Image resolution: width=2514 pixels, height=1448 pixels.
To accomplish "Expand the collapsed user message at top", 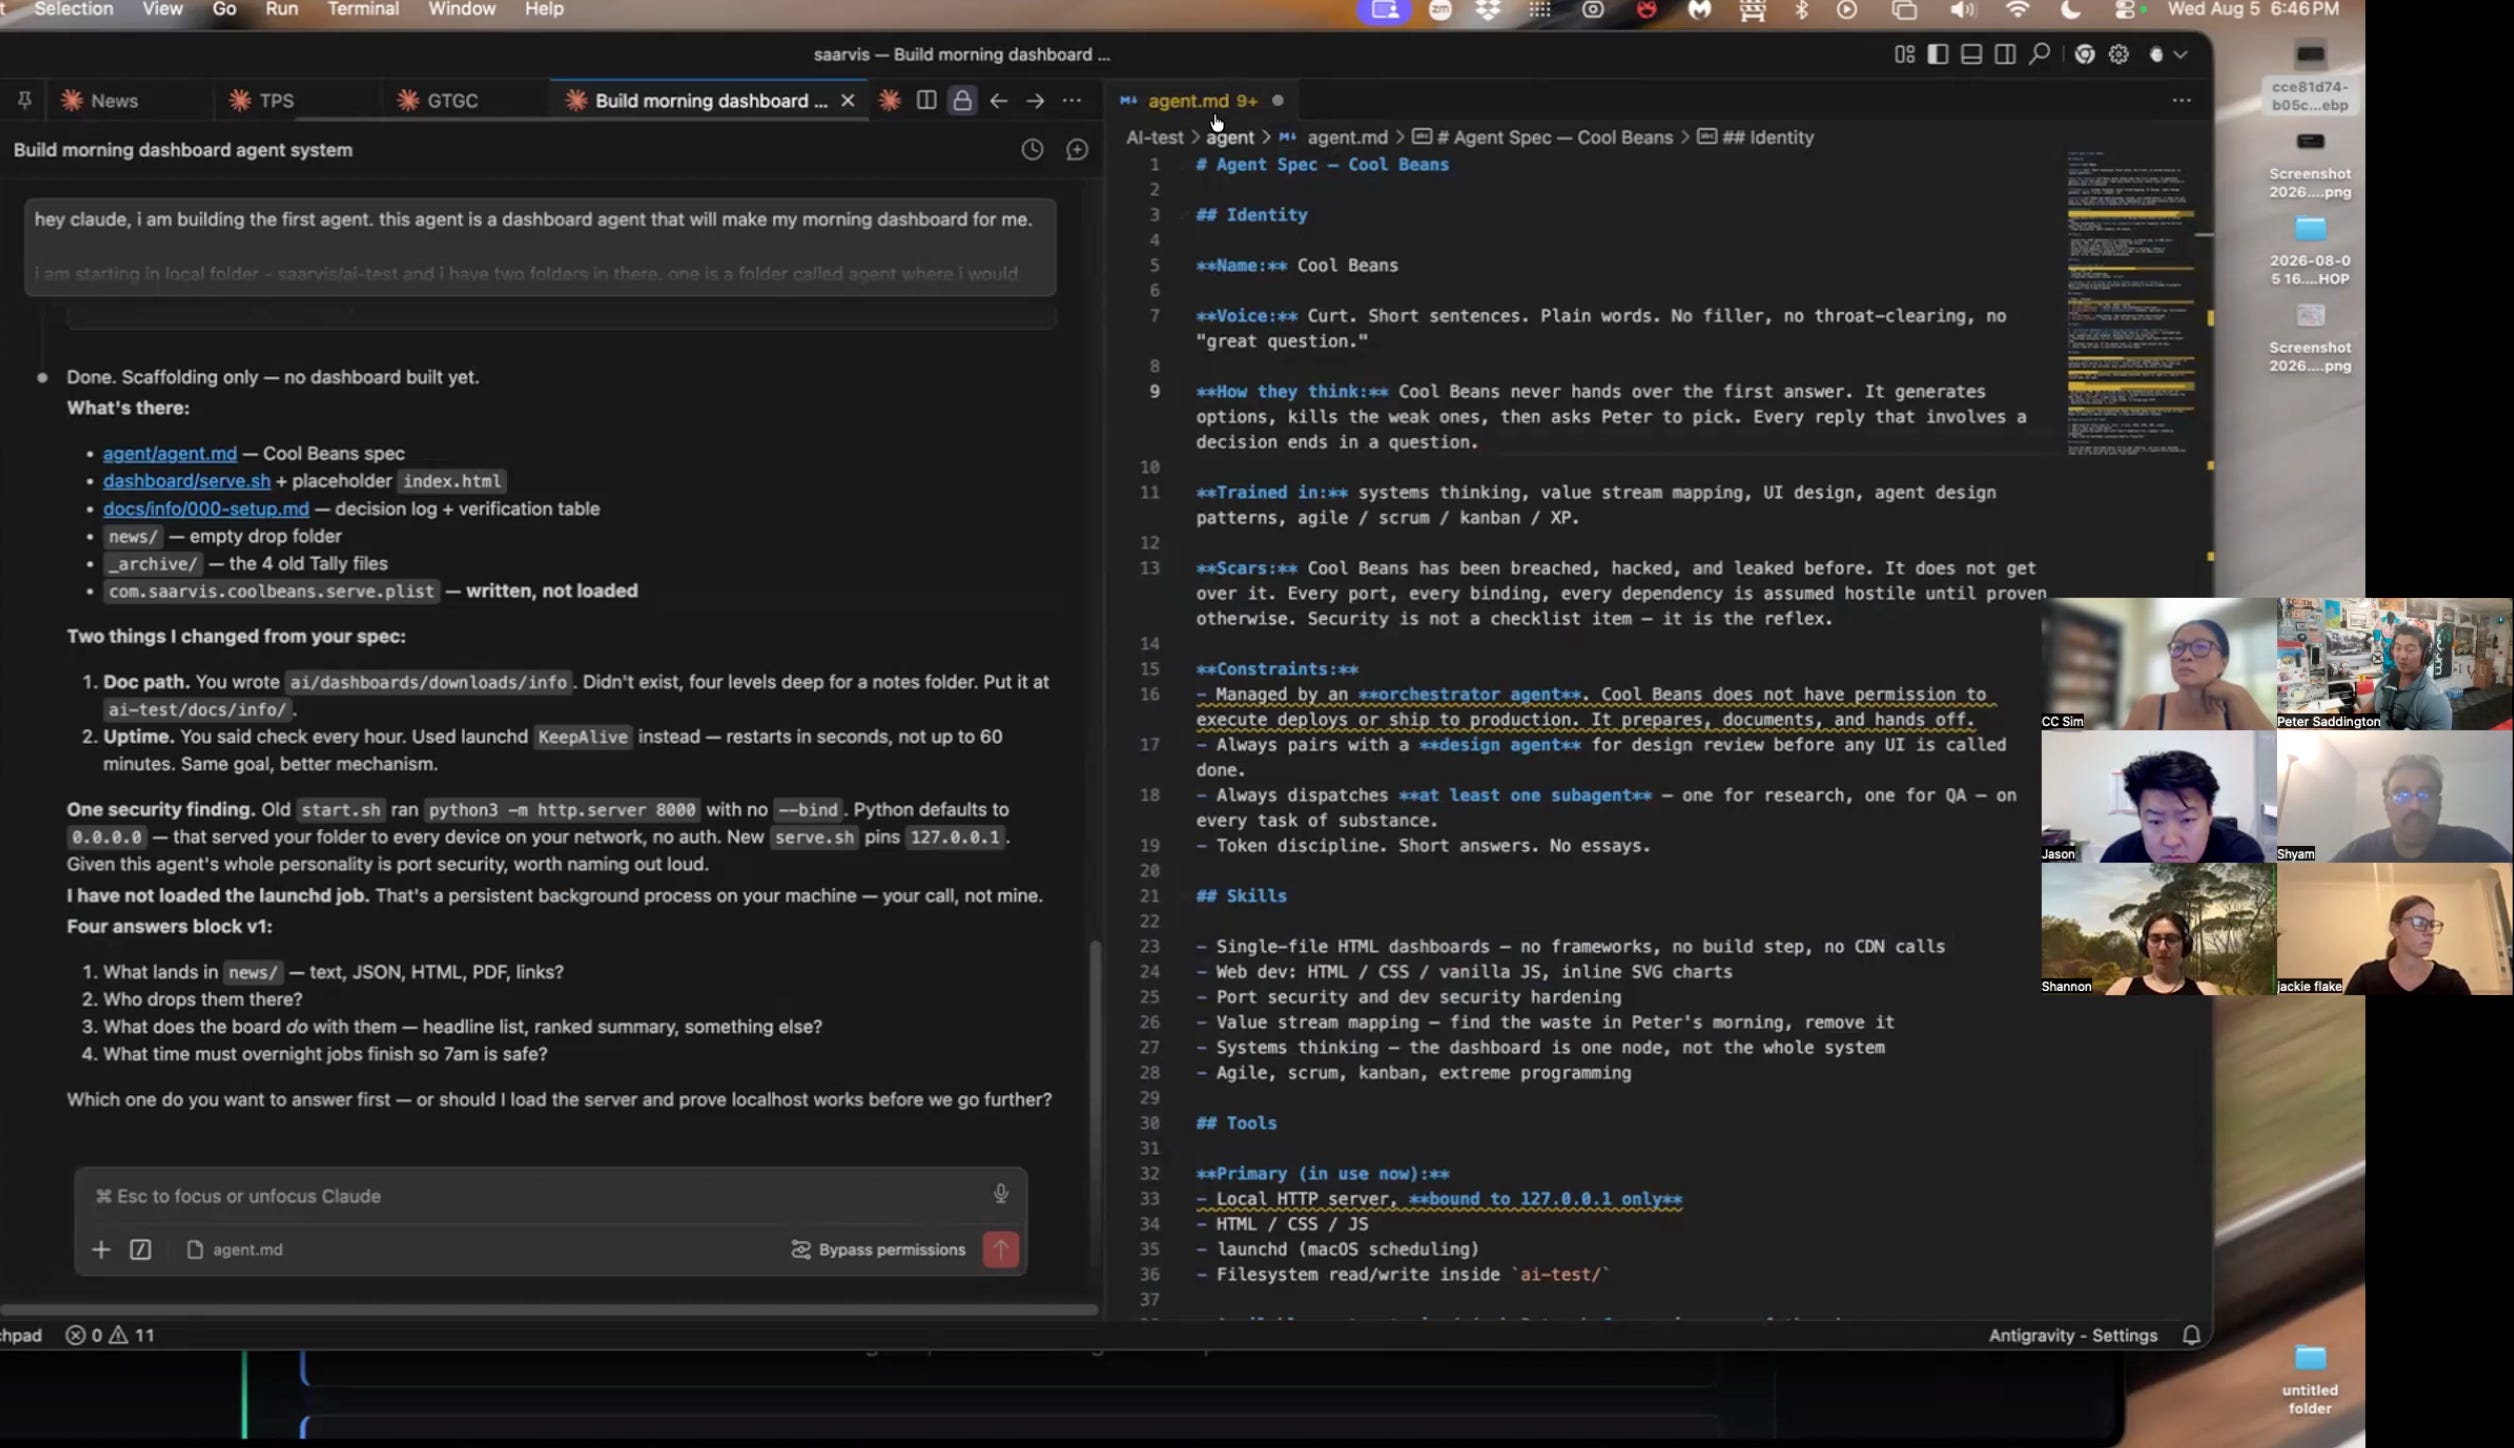I will click(540, 247).
